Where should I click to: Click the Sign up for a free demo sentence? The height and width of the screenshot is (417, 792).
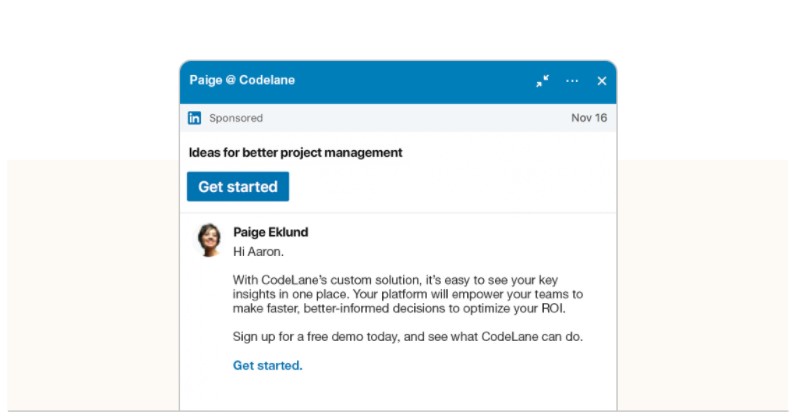(x=407, y=337)
